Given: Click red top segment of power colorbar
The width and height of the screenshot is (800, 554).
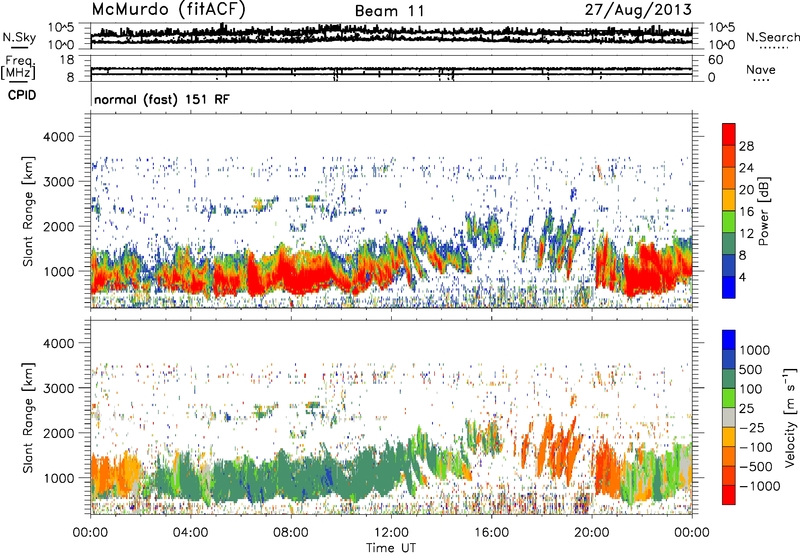Looking at the screenshot, I should click(x=729, y=134).
